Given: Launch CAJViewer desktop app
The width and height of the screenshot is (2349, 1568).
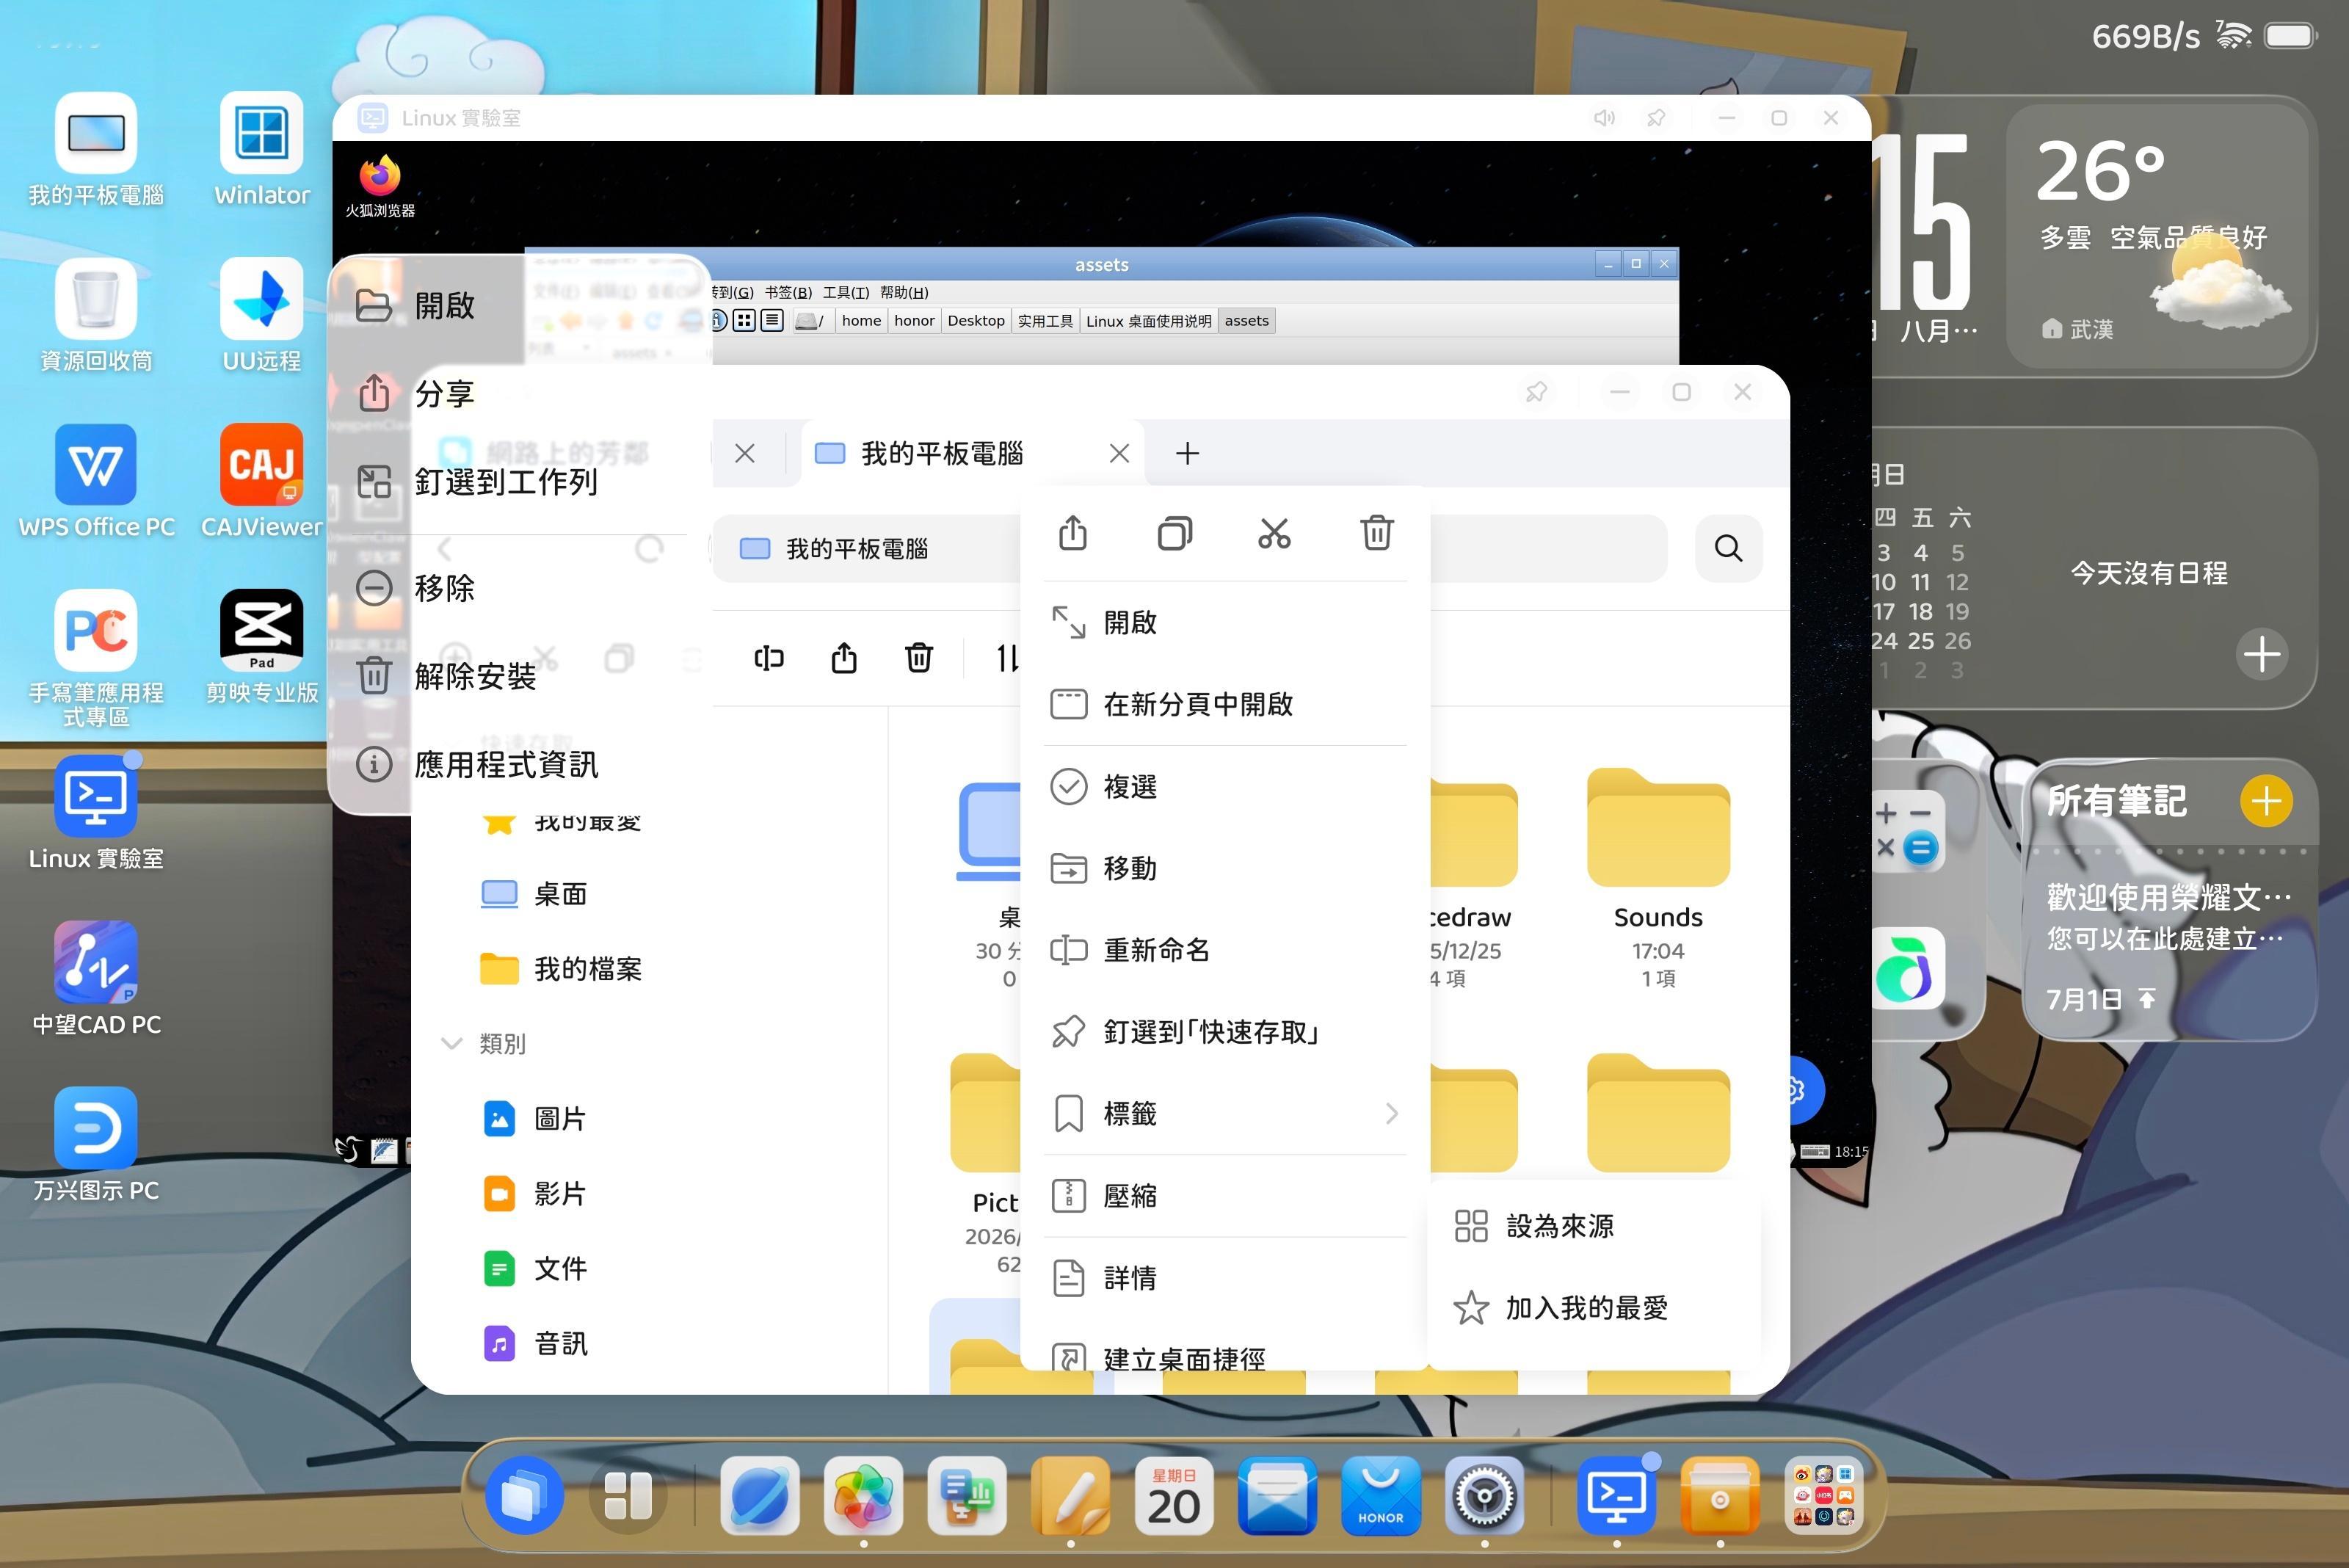Looking at the screenshot, I should (x=261, y=481).
